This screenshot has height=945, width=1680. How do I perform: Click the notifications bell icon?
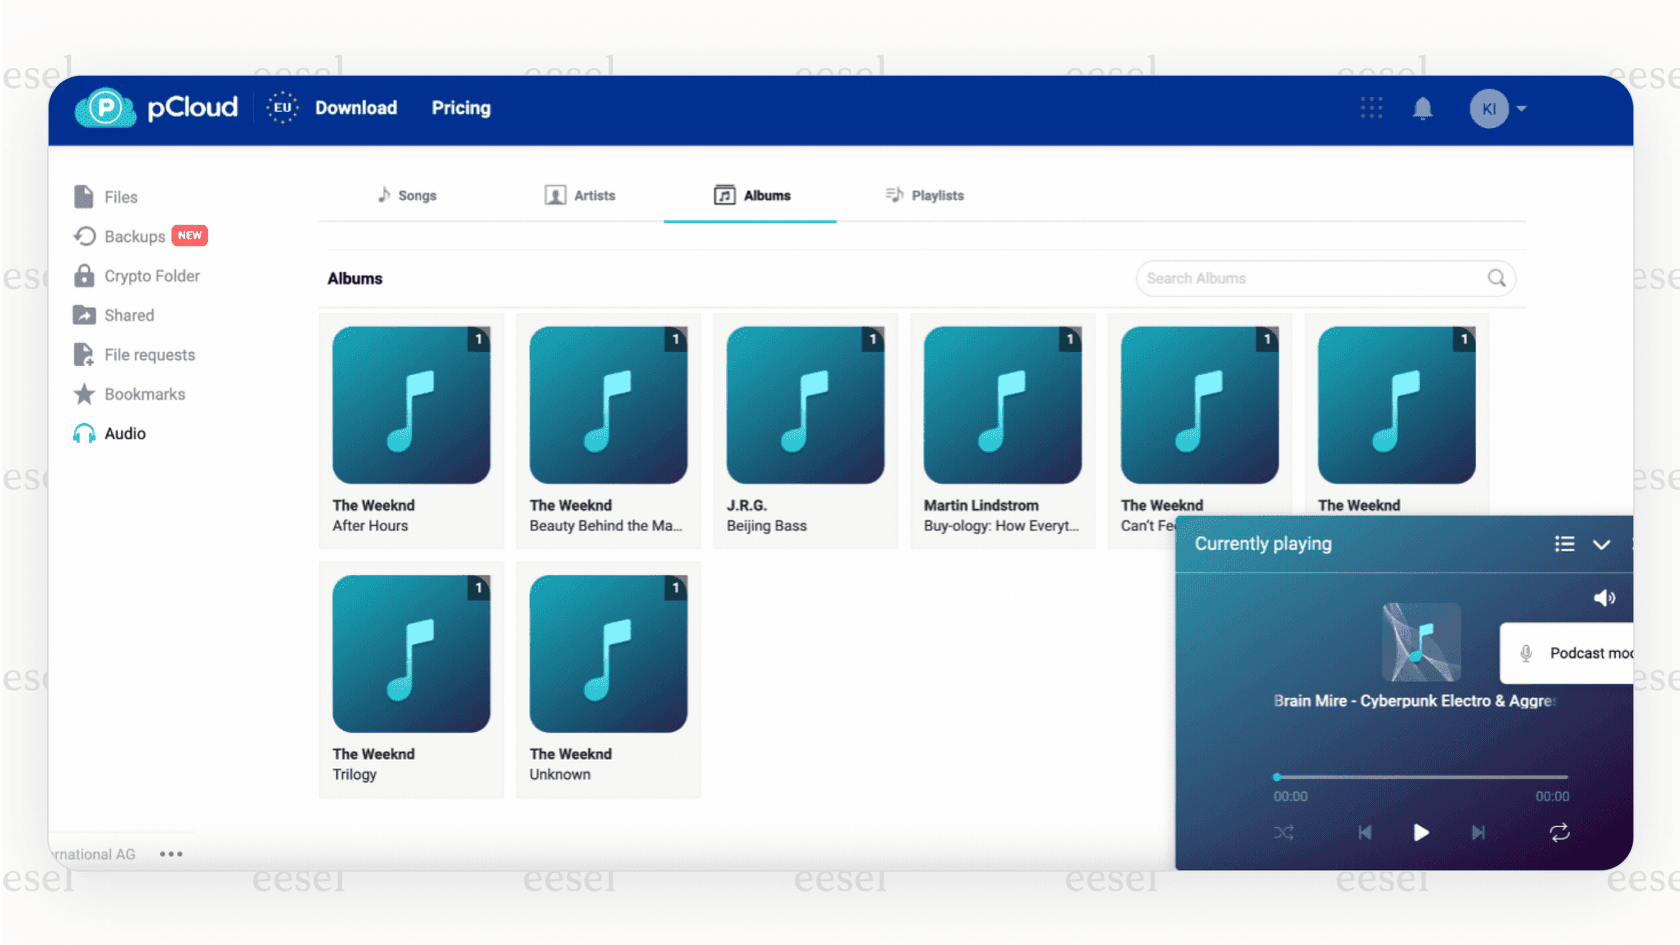(1423, 108)
